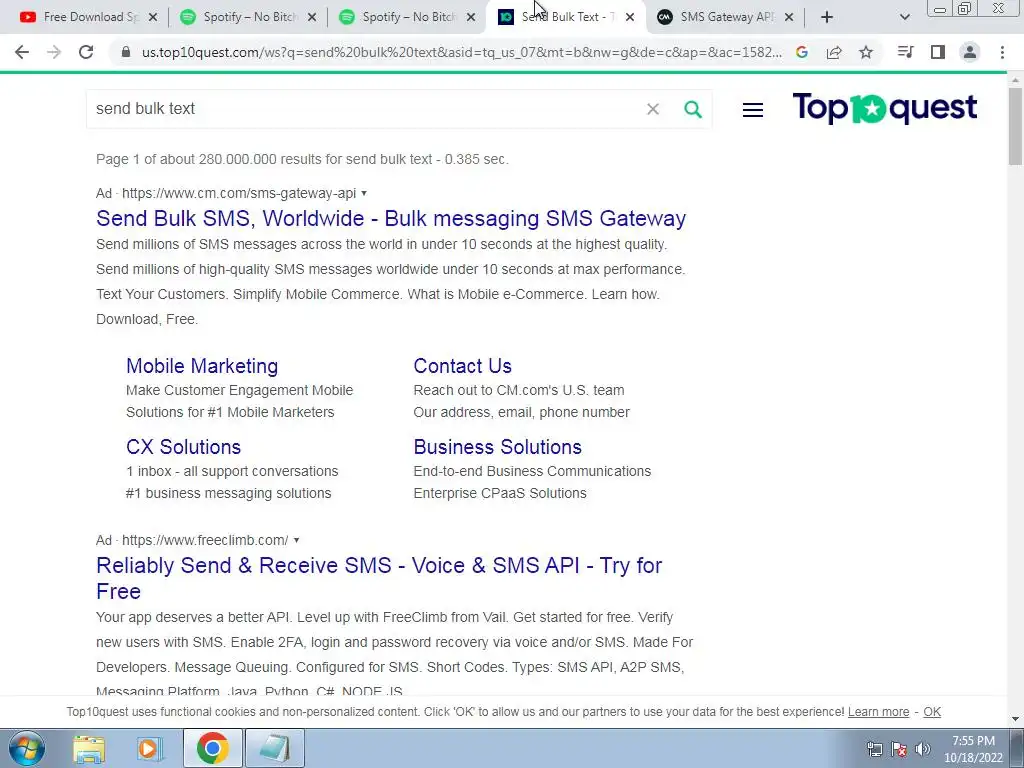Open Action Center flag icon
The height and width of the screenshot is (768, 1024).
tap(899, 748)
